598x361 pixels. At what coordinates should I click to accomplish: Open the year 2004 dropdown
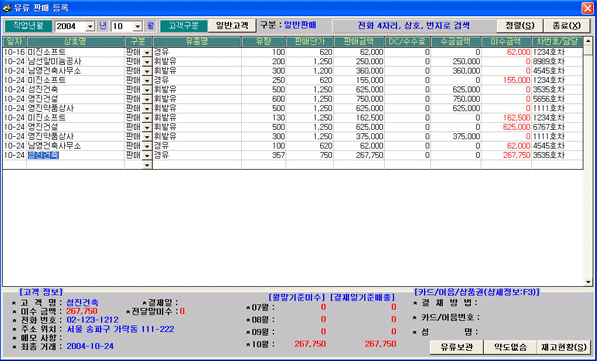click(90, 26)
